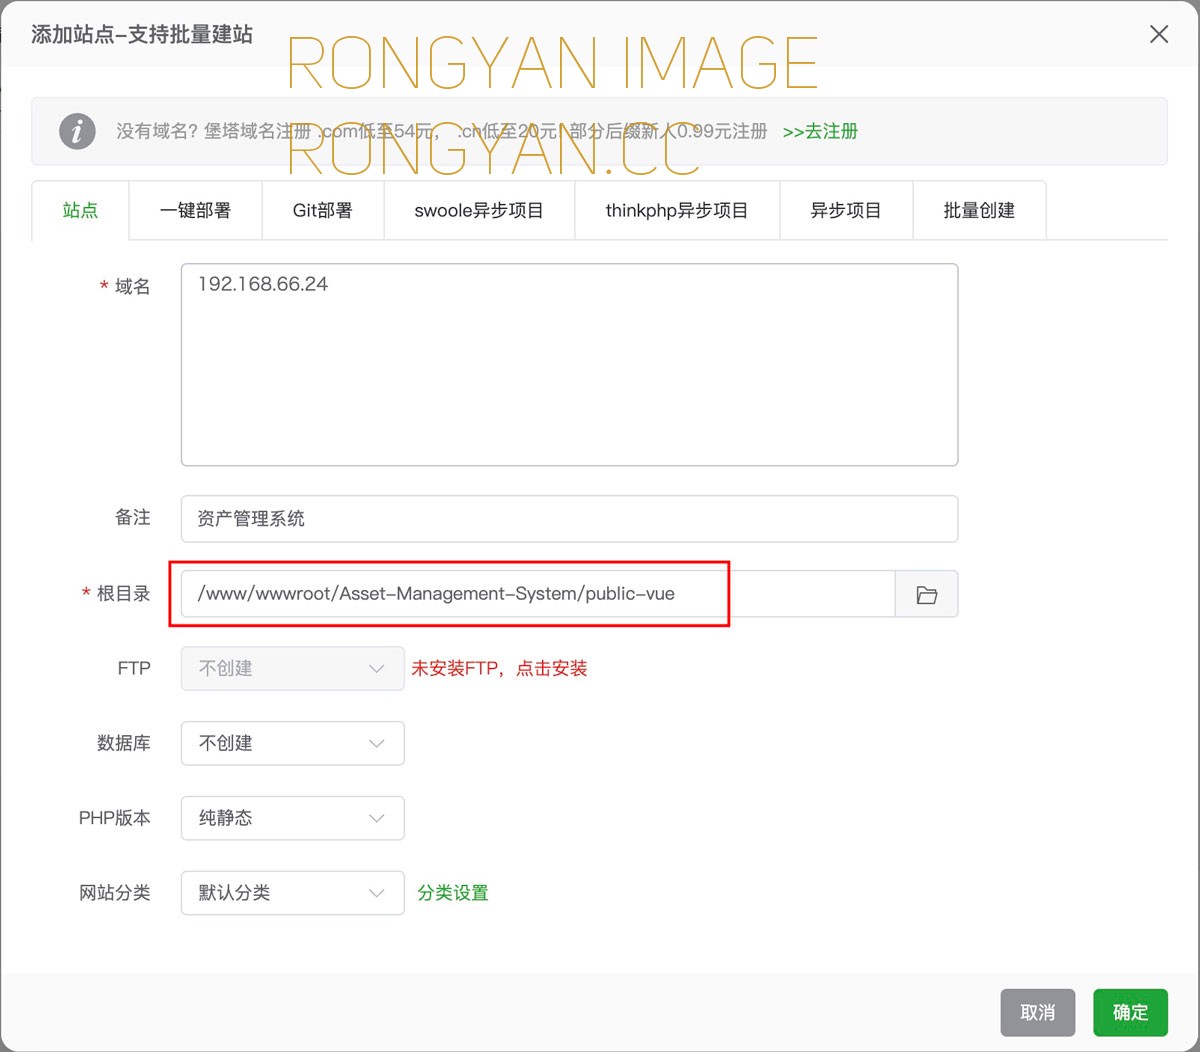This screenshot has width=1200, height=1052.
Task: Go to the 批量创建 tab
Action: pos(979,210)
